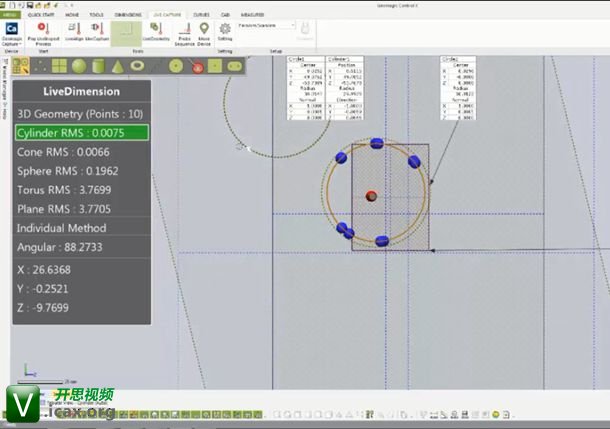This screenshot has width=610, height=429.
Task: Select the Cylinder RMS result row
Action: pos(82,132)
